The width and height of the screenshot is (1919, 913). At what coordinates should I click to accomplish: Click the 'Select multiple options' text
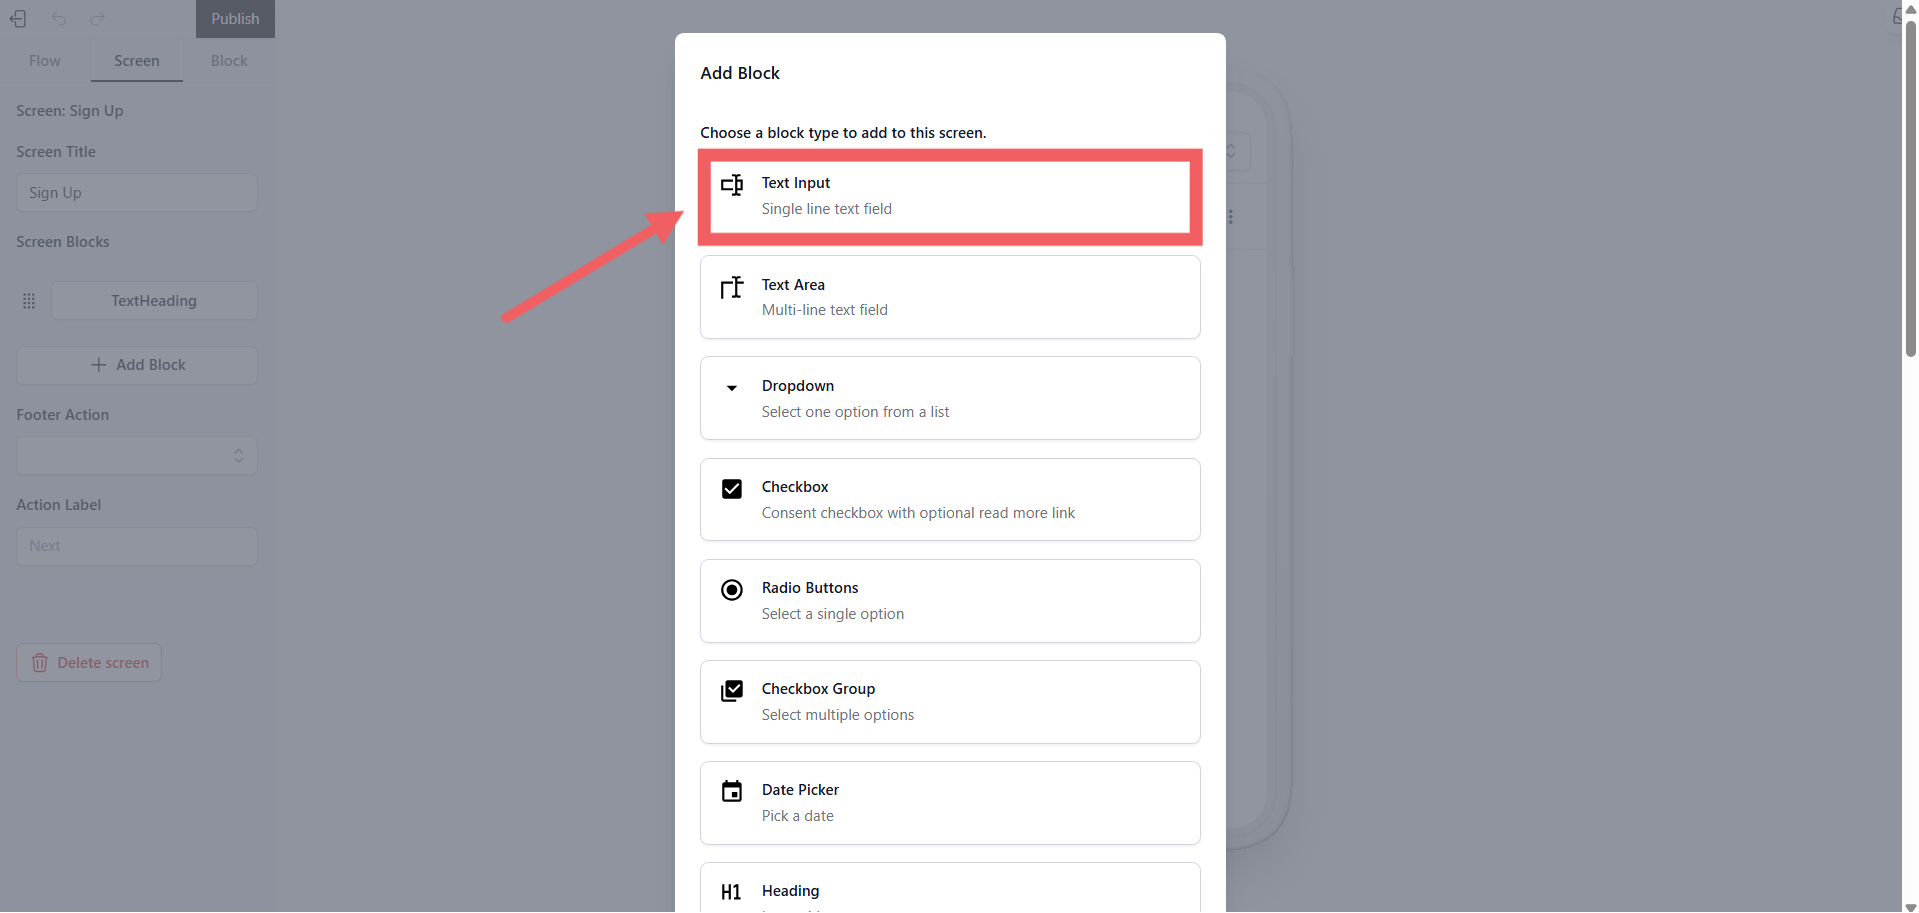coord(838,715)
